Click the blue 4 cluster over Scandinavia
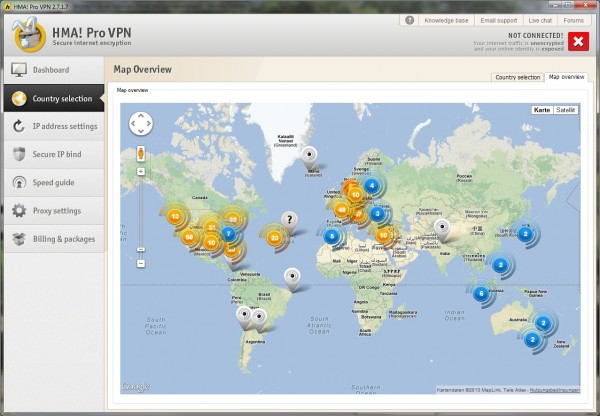The width and height of the screenshot is (600, 416). pos(372,186)
